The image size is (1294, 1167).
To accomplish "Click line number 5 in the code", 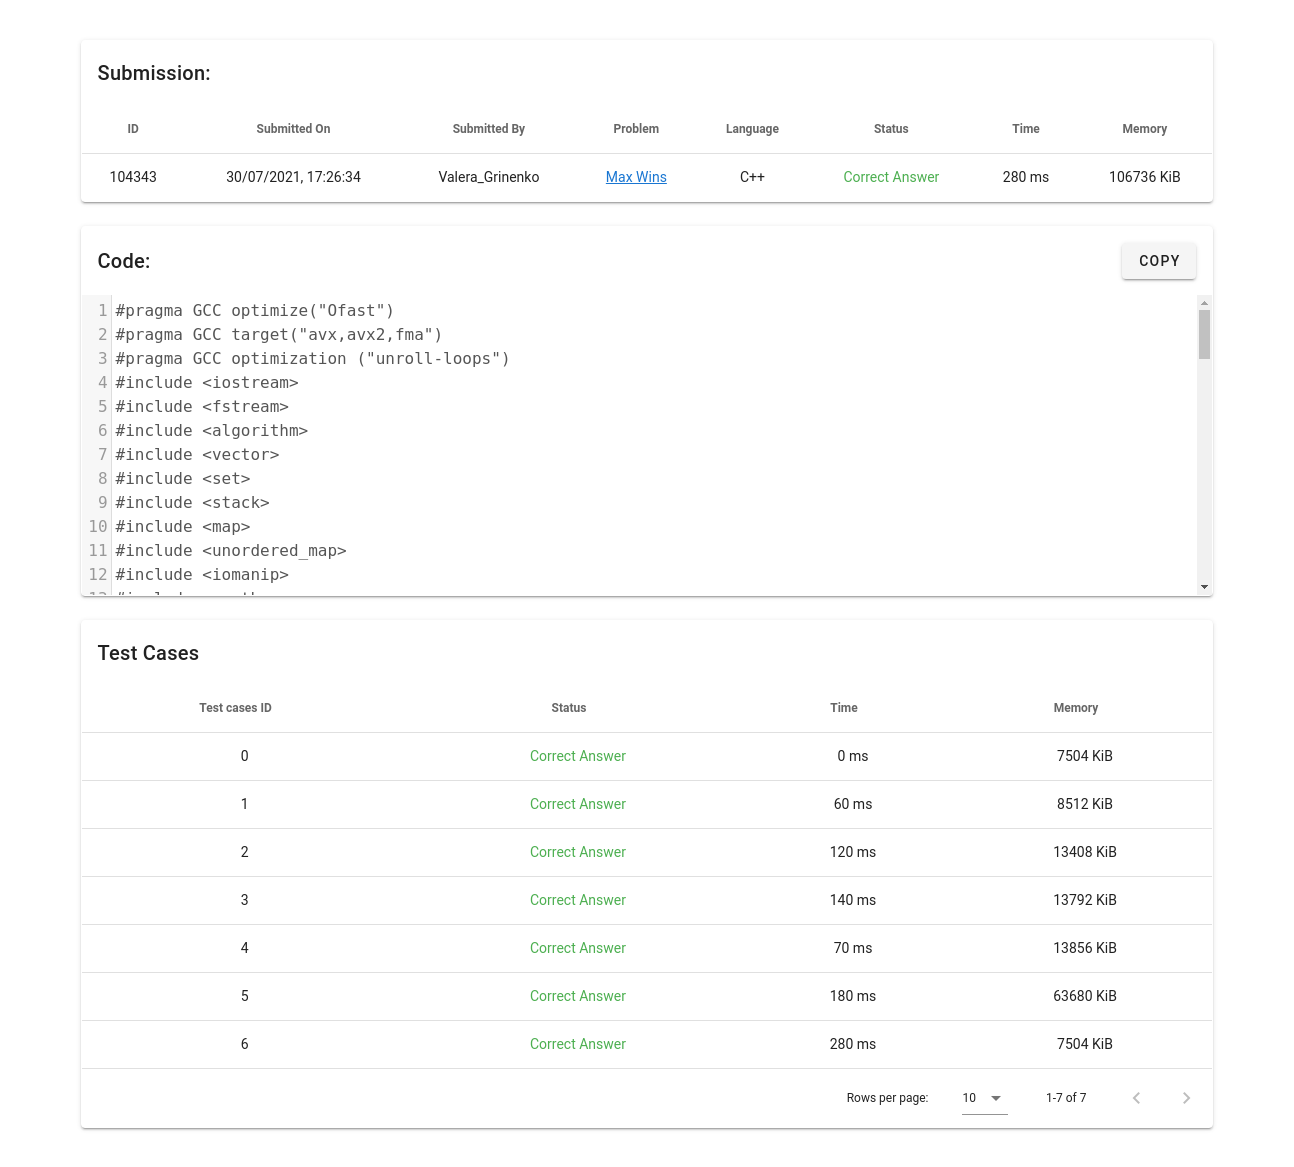I will coord(101,406).
